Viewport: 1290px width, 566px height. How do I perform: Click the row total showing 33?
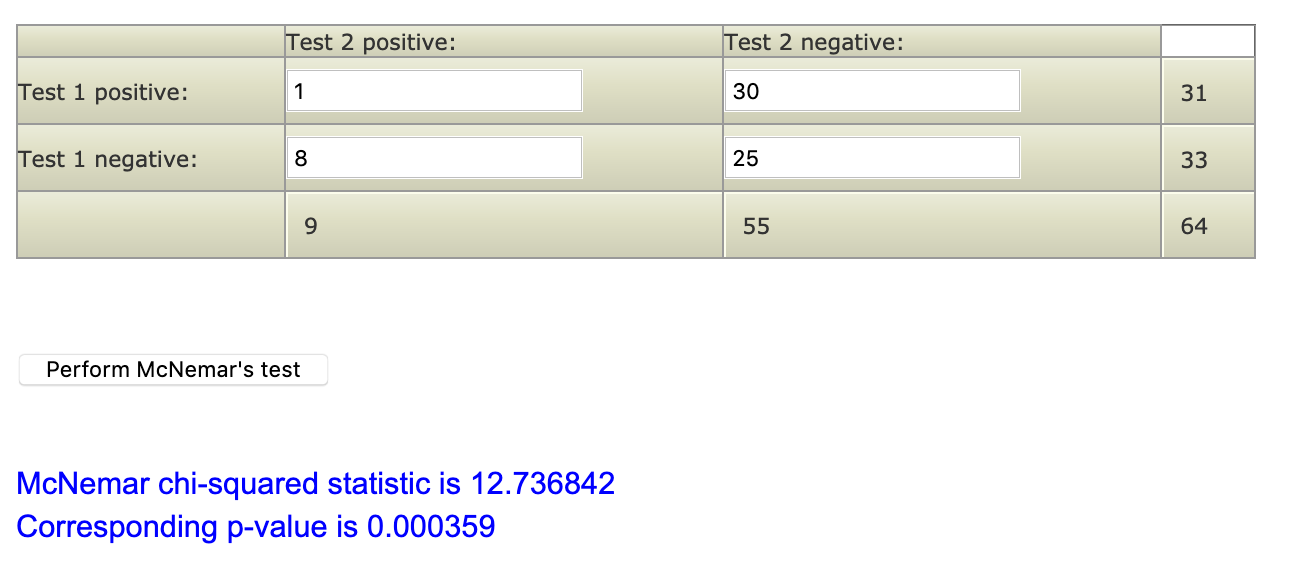[x=1194, y=160]
